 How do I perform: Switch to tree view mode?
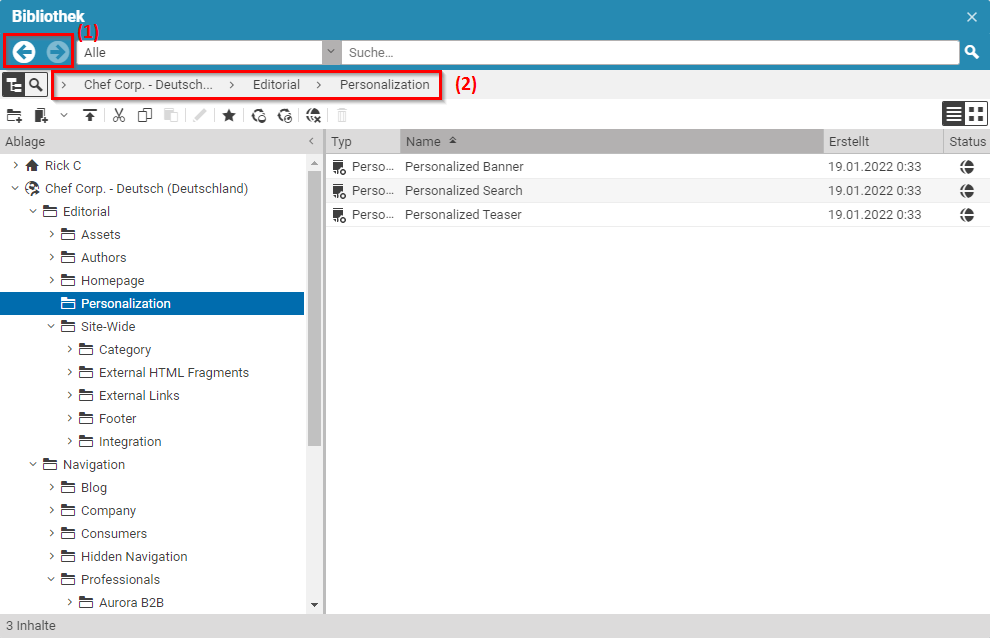[13, 85]
